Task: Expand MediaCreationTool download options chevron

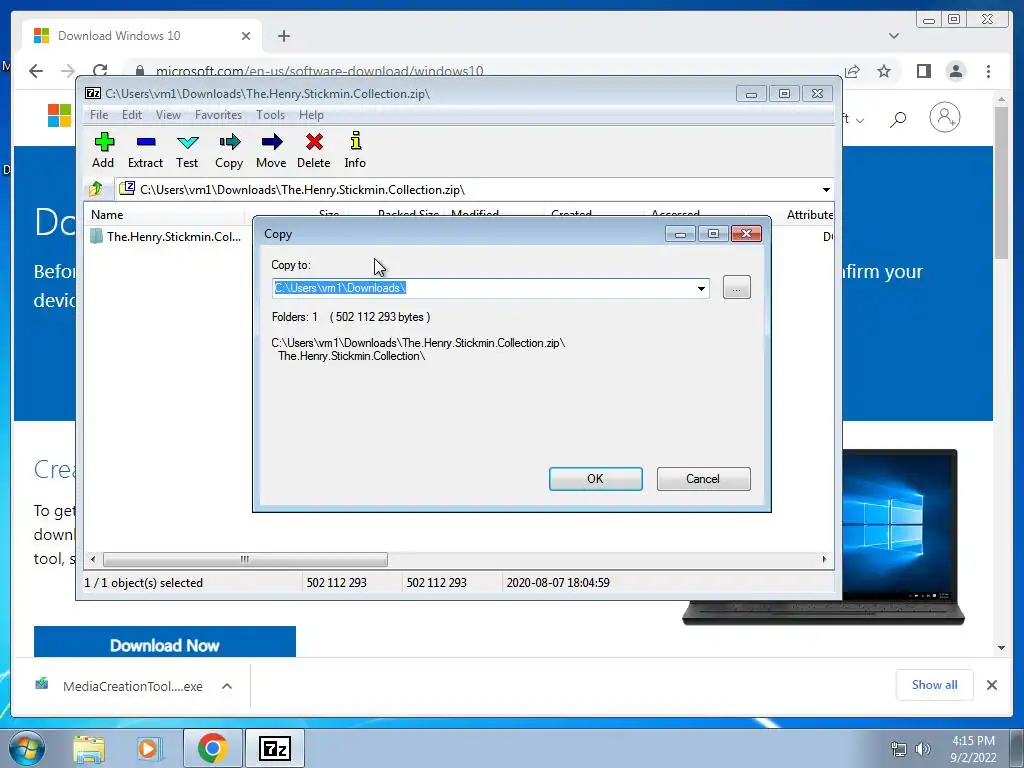Action: [227, 686]
